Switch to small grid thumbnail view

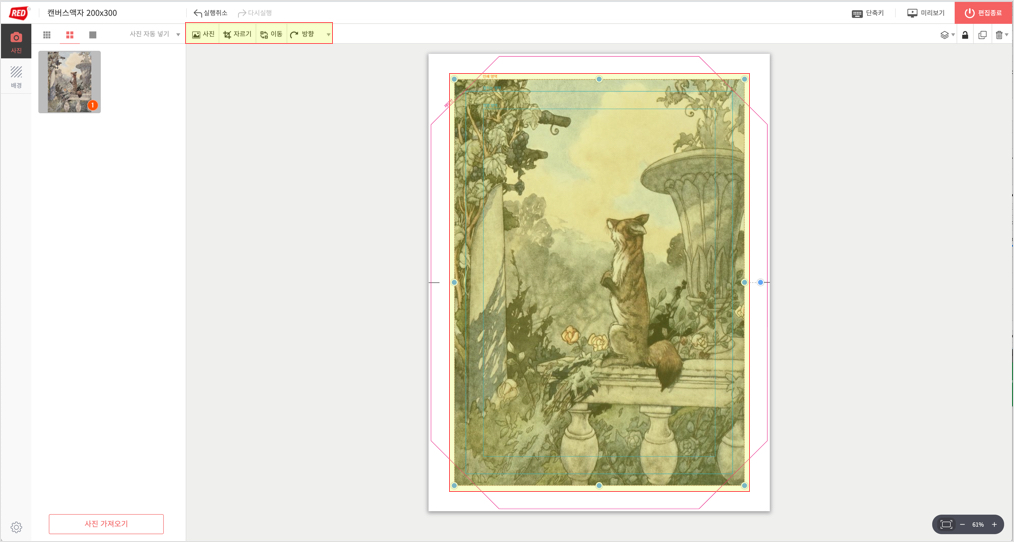(47, 35)
